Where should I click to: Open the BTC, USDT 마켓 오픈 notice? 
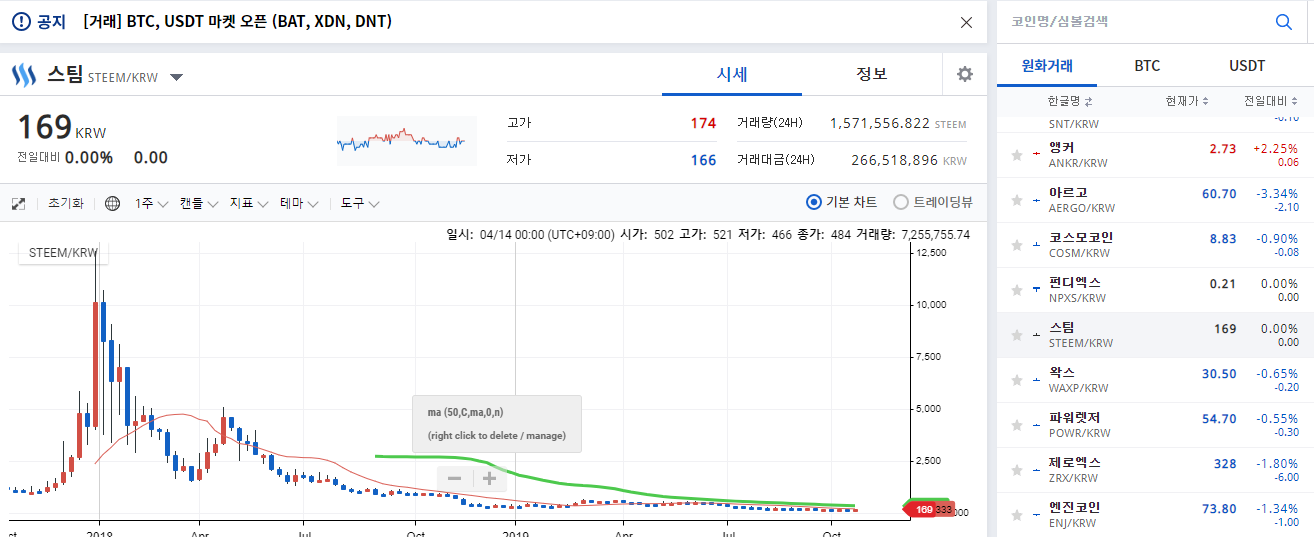tap(237, 22)
